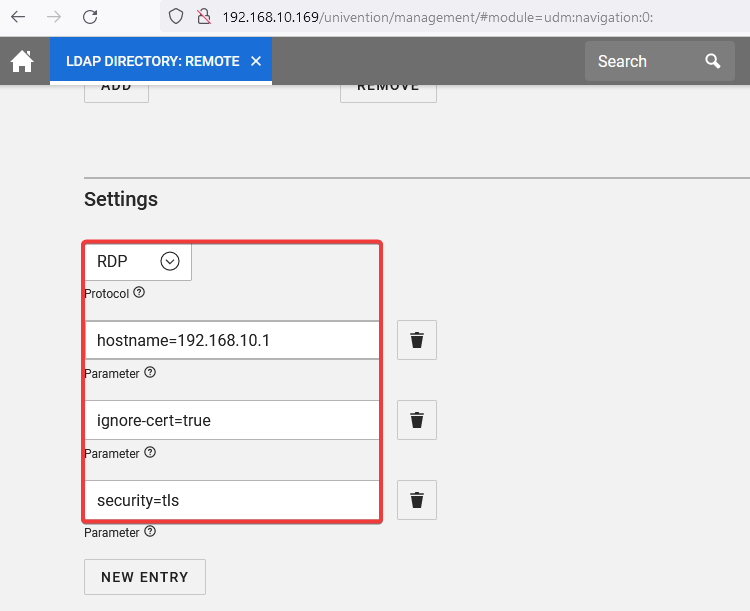Remove the security=tls entry via trash icon
Image resolution: width=750 pixels, height=611 pixels.
(417, 500)
